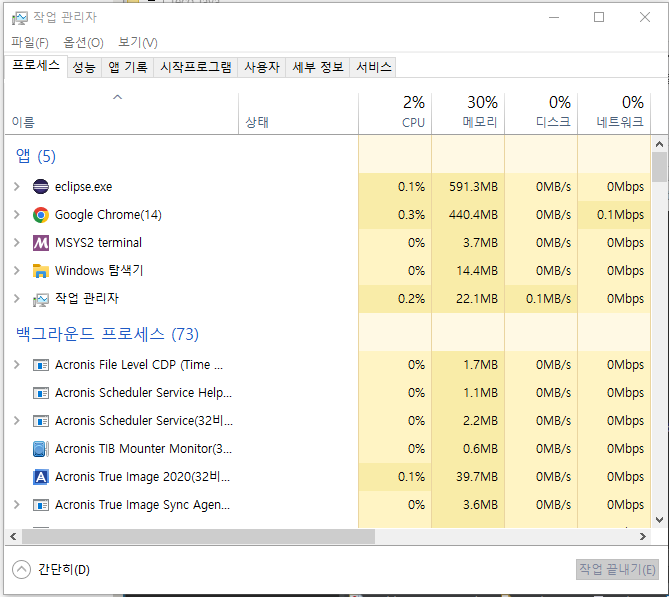Sort by the 디스크 column header
This screenshot has height=597, width=669.
541,114
